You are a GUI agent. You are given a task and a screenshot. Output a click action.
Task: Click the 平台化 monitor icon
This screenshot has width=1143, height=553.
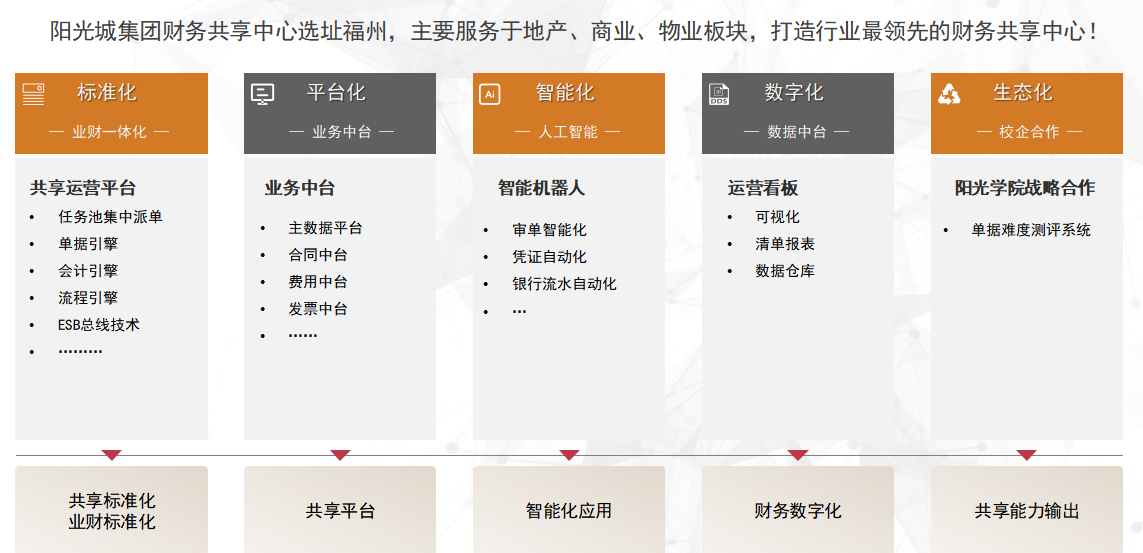262,94
